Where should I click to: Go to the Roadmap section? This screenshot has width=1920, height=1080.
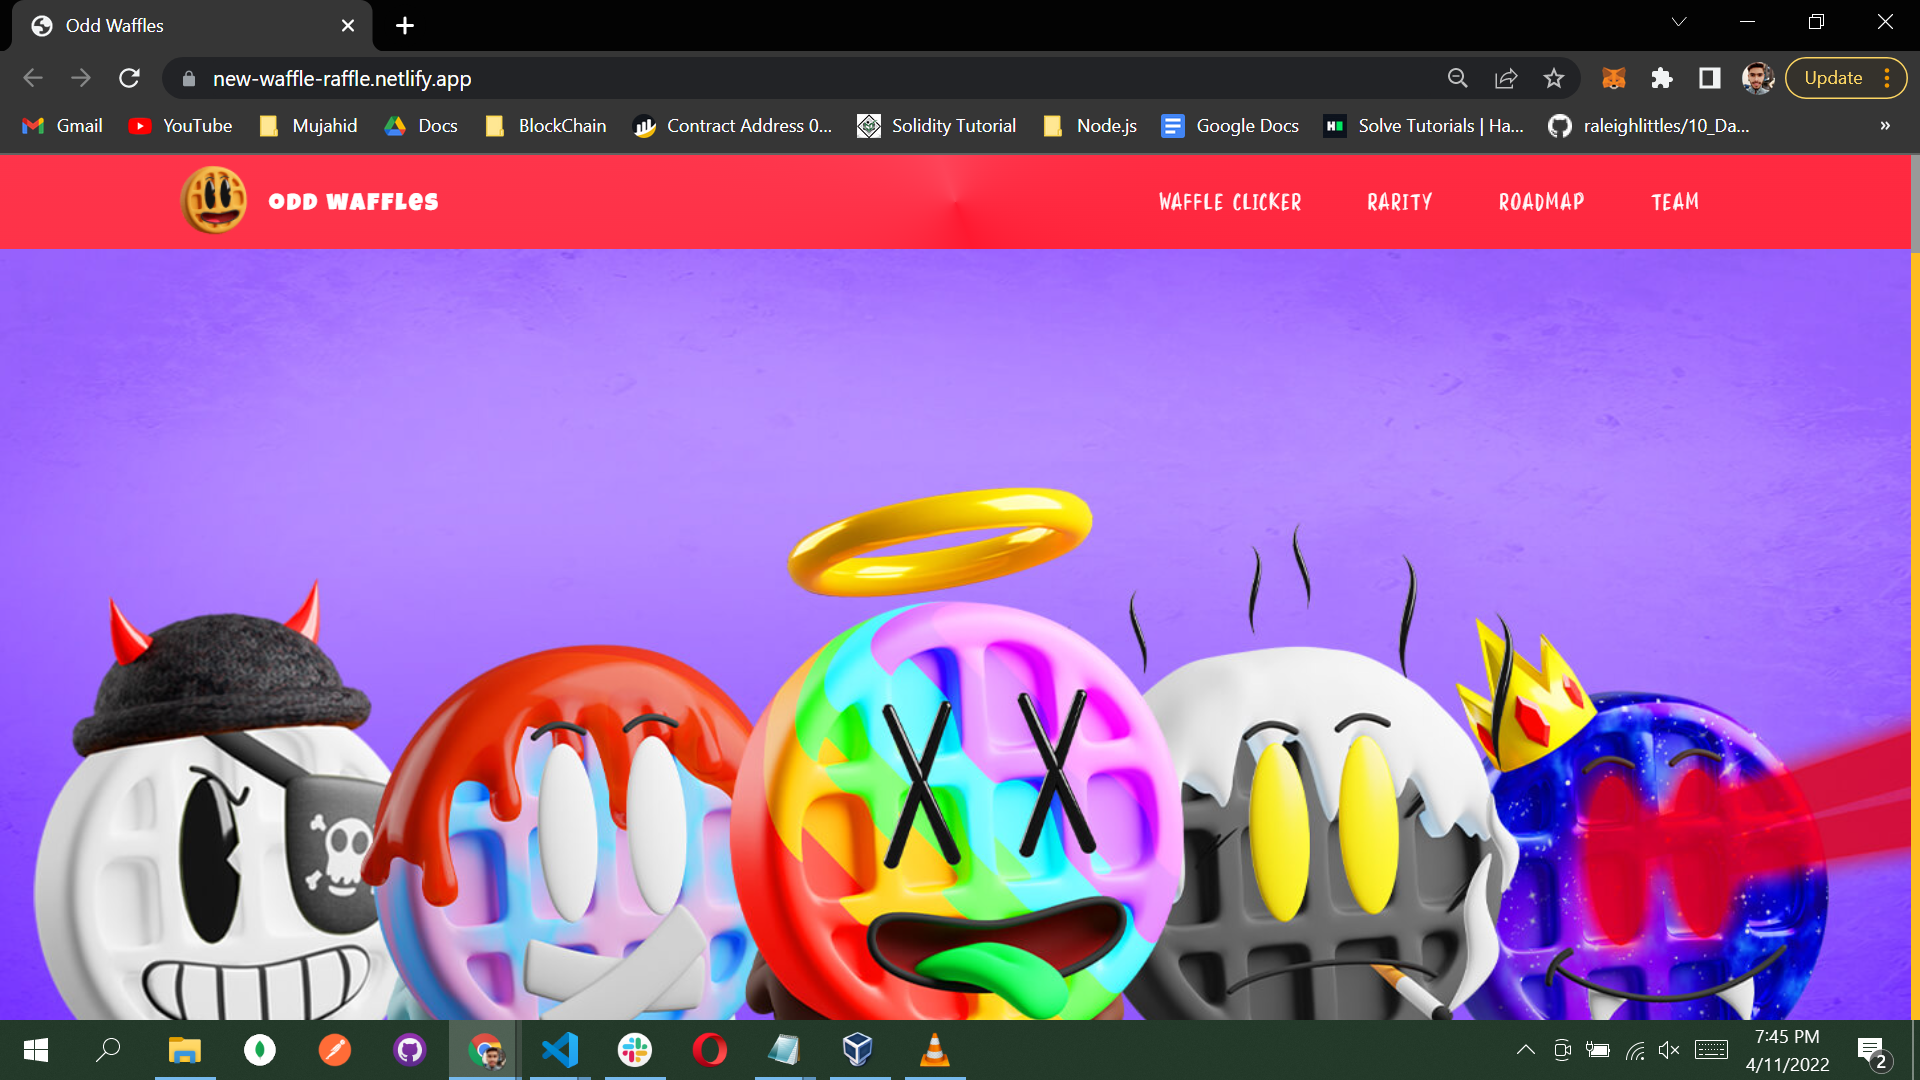[x=1541, y=202]
